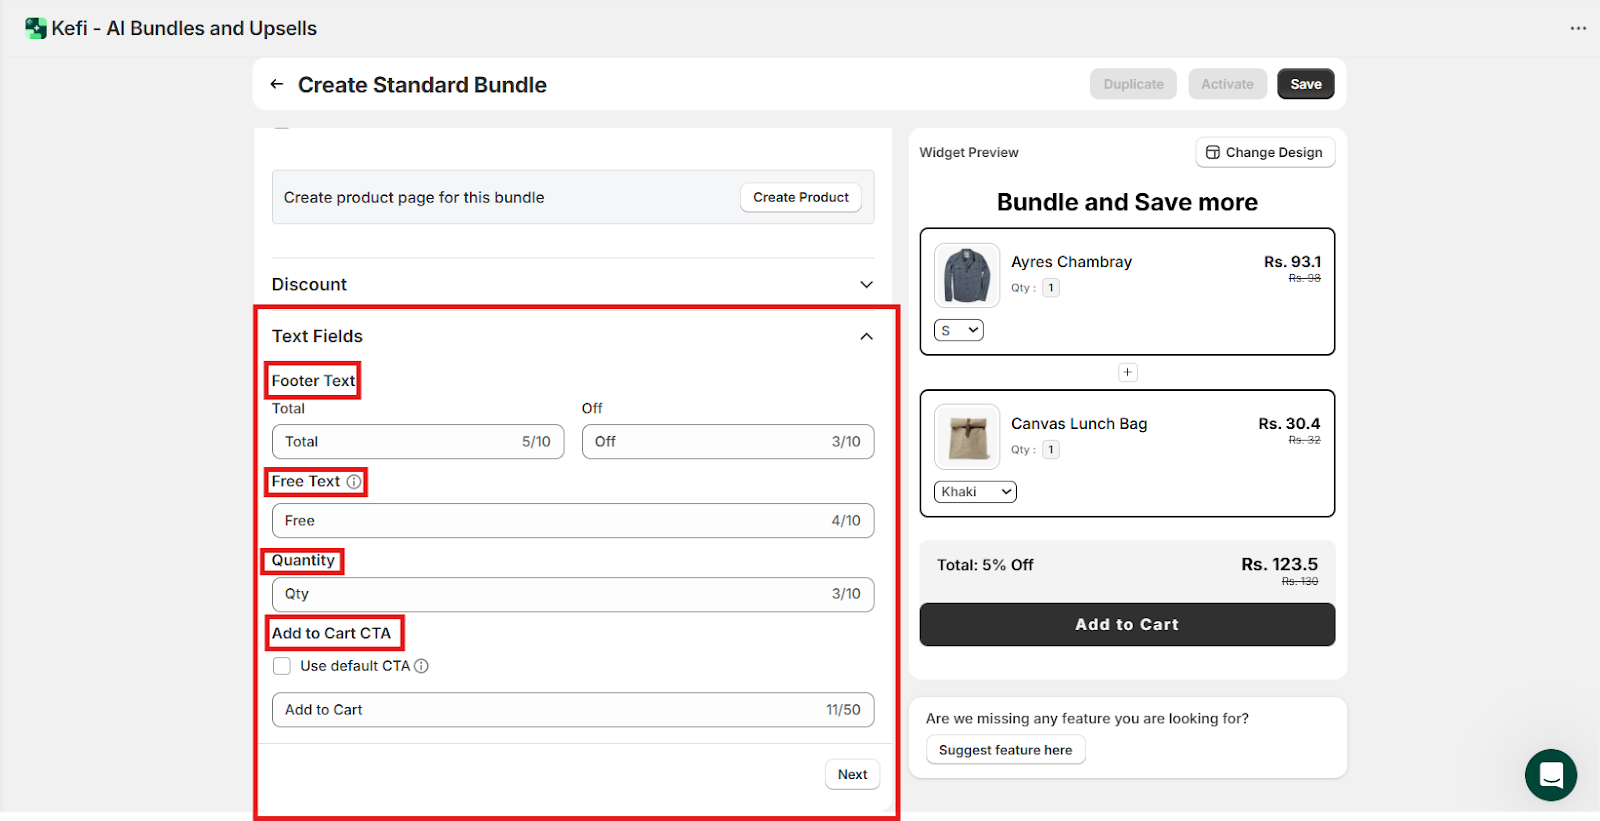1600x821 pixels.
Task: Click the Kefi app logo icon
Action: coord(36,28)
